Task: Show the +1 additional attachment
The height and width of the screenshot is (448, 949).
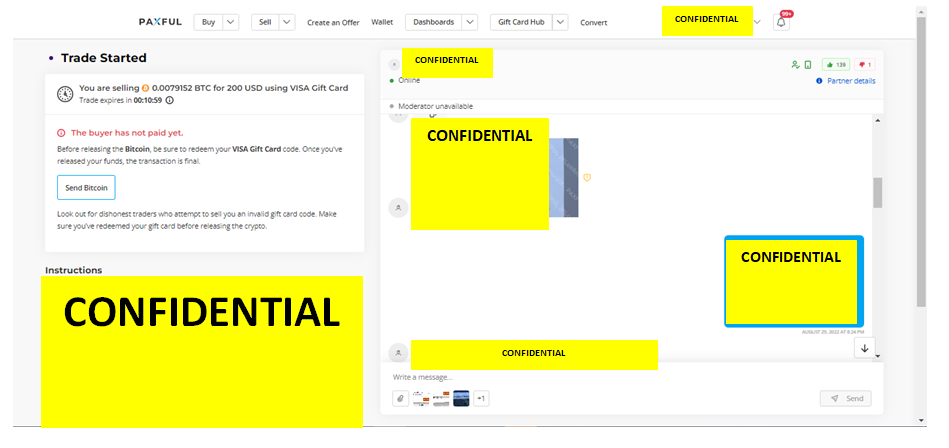Action: coord(481,398)
